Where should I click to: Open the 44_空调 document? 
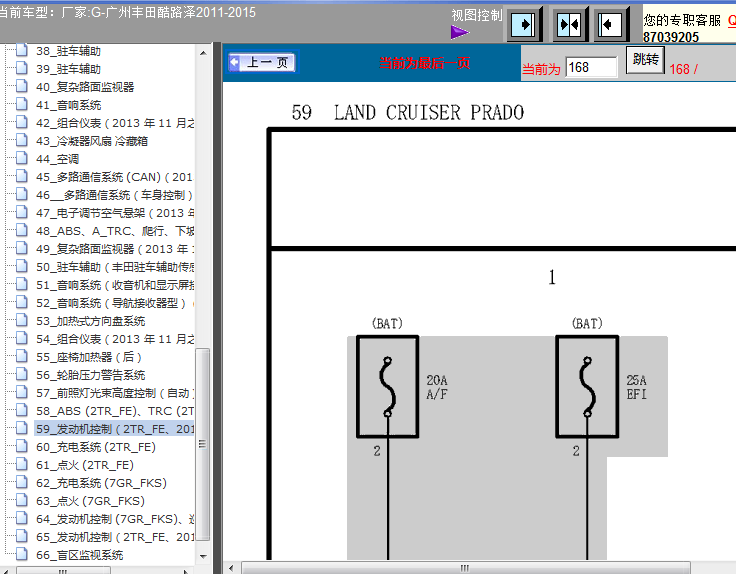pyautogui.click(x=57, y=159)
